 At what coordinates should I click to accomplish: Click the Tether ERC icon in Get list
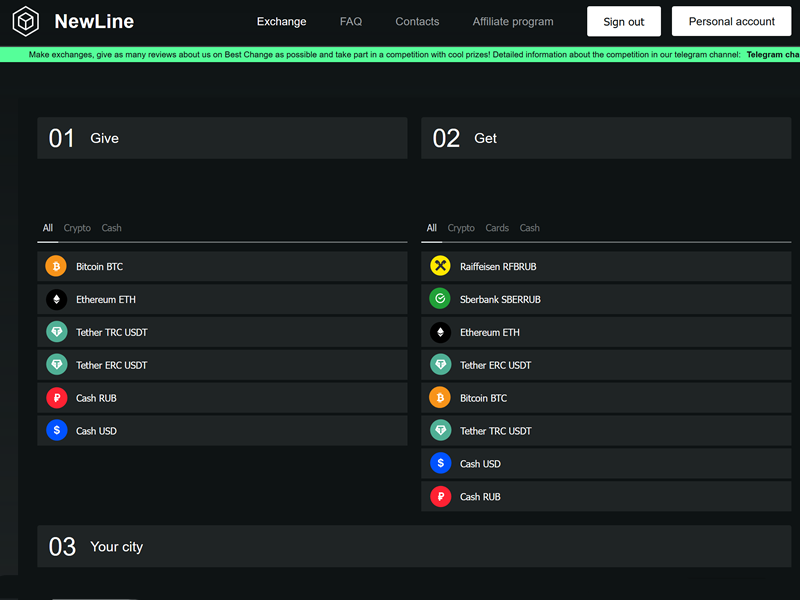(x=440, y=365)
